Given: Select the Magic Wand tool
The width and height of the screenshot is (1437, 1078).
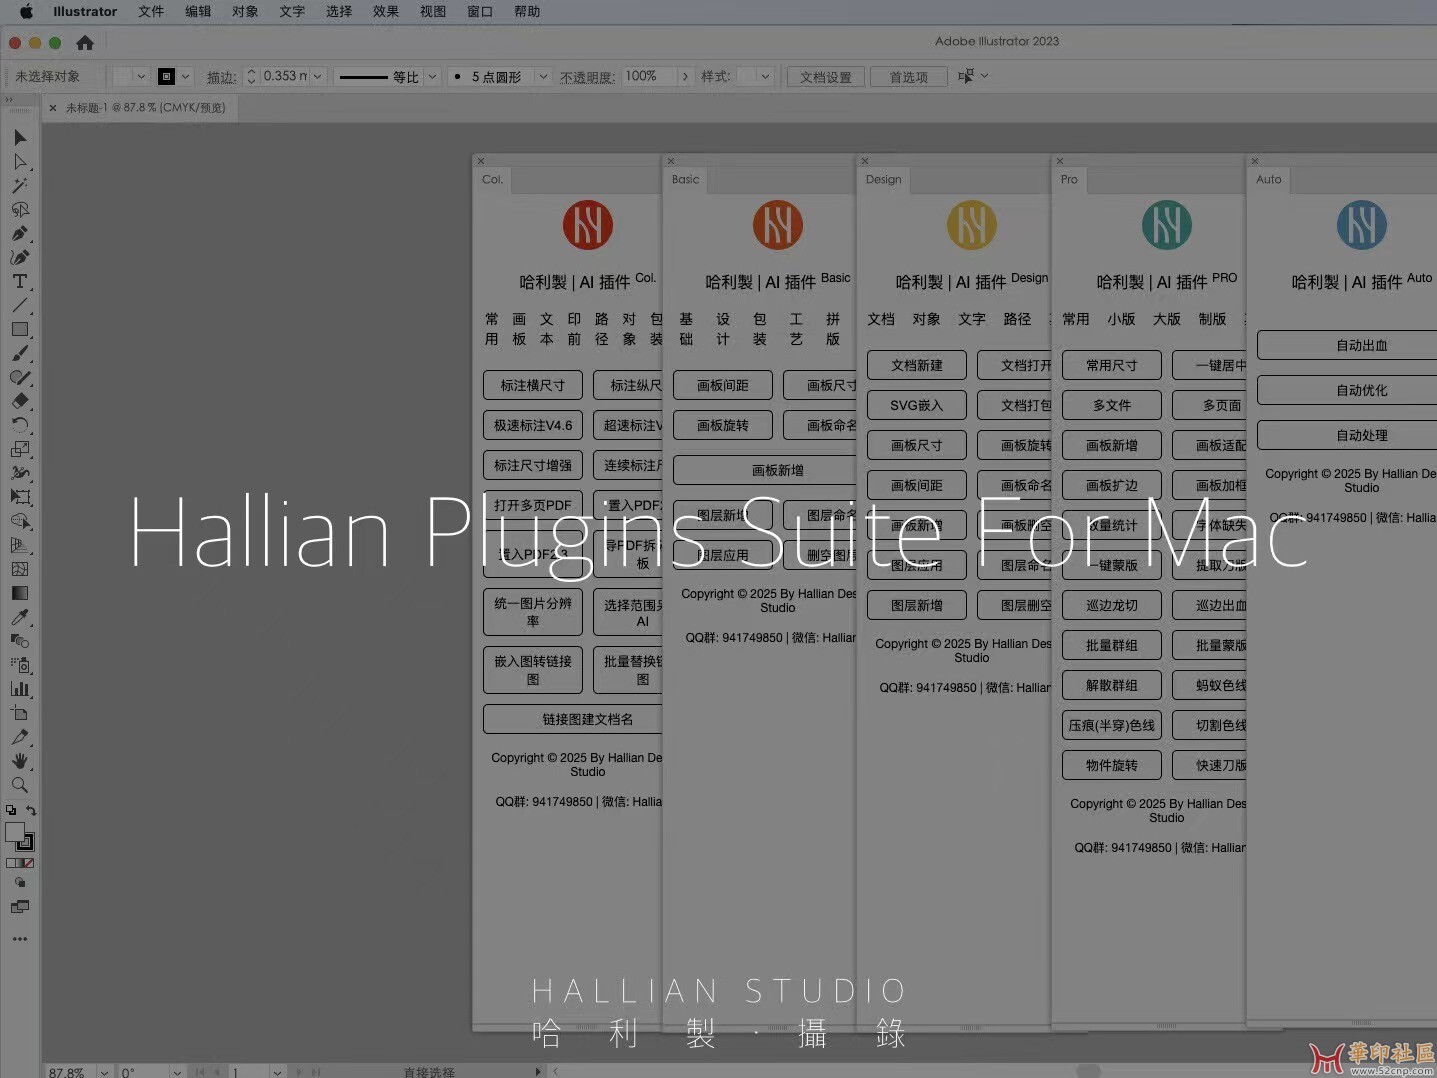Looking at the screenshot, I should (20, 186).
